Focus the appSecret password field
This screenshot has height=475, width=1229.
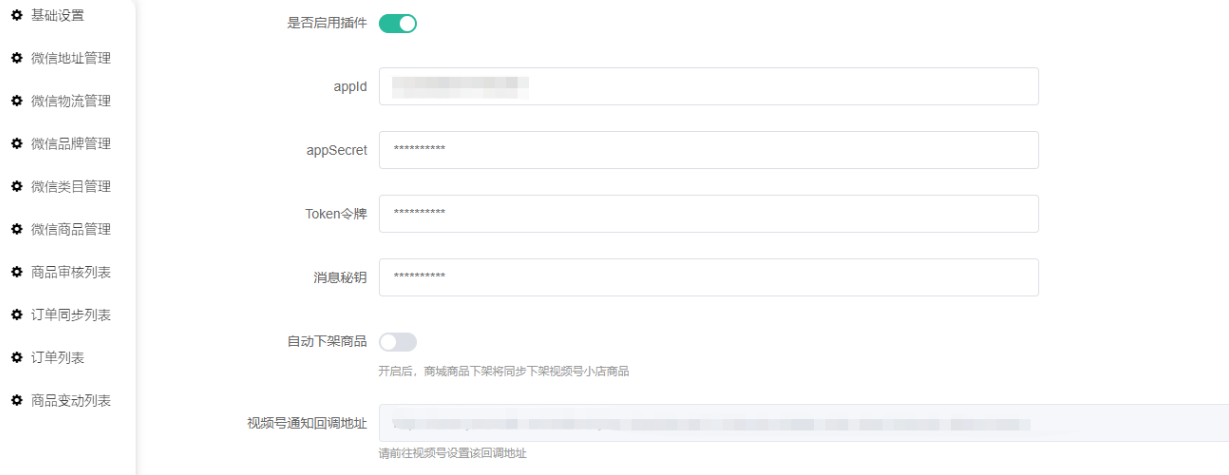[x=708, y=150]
